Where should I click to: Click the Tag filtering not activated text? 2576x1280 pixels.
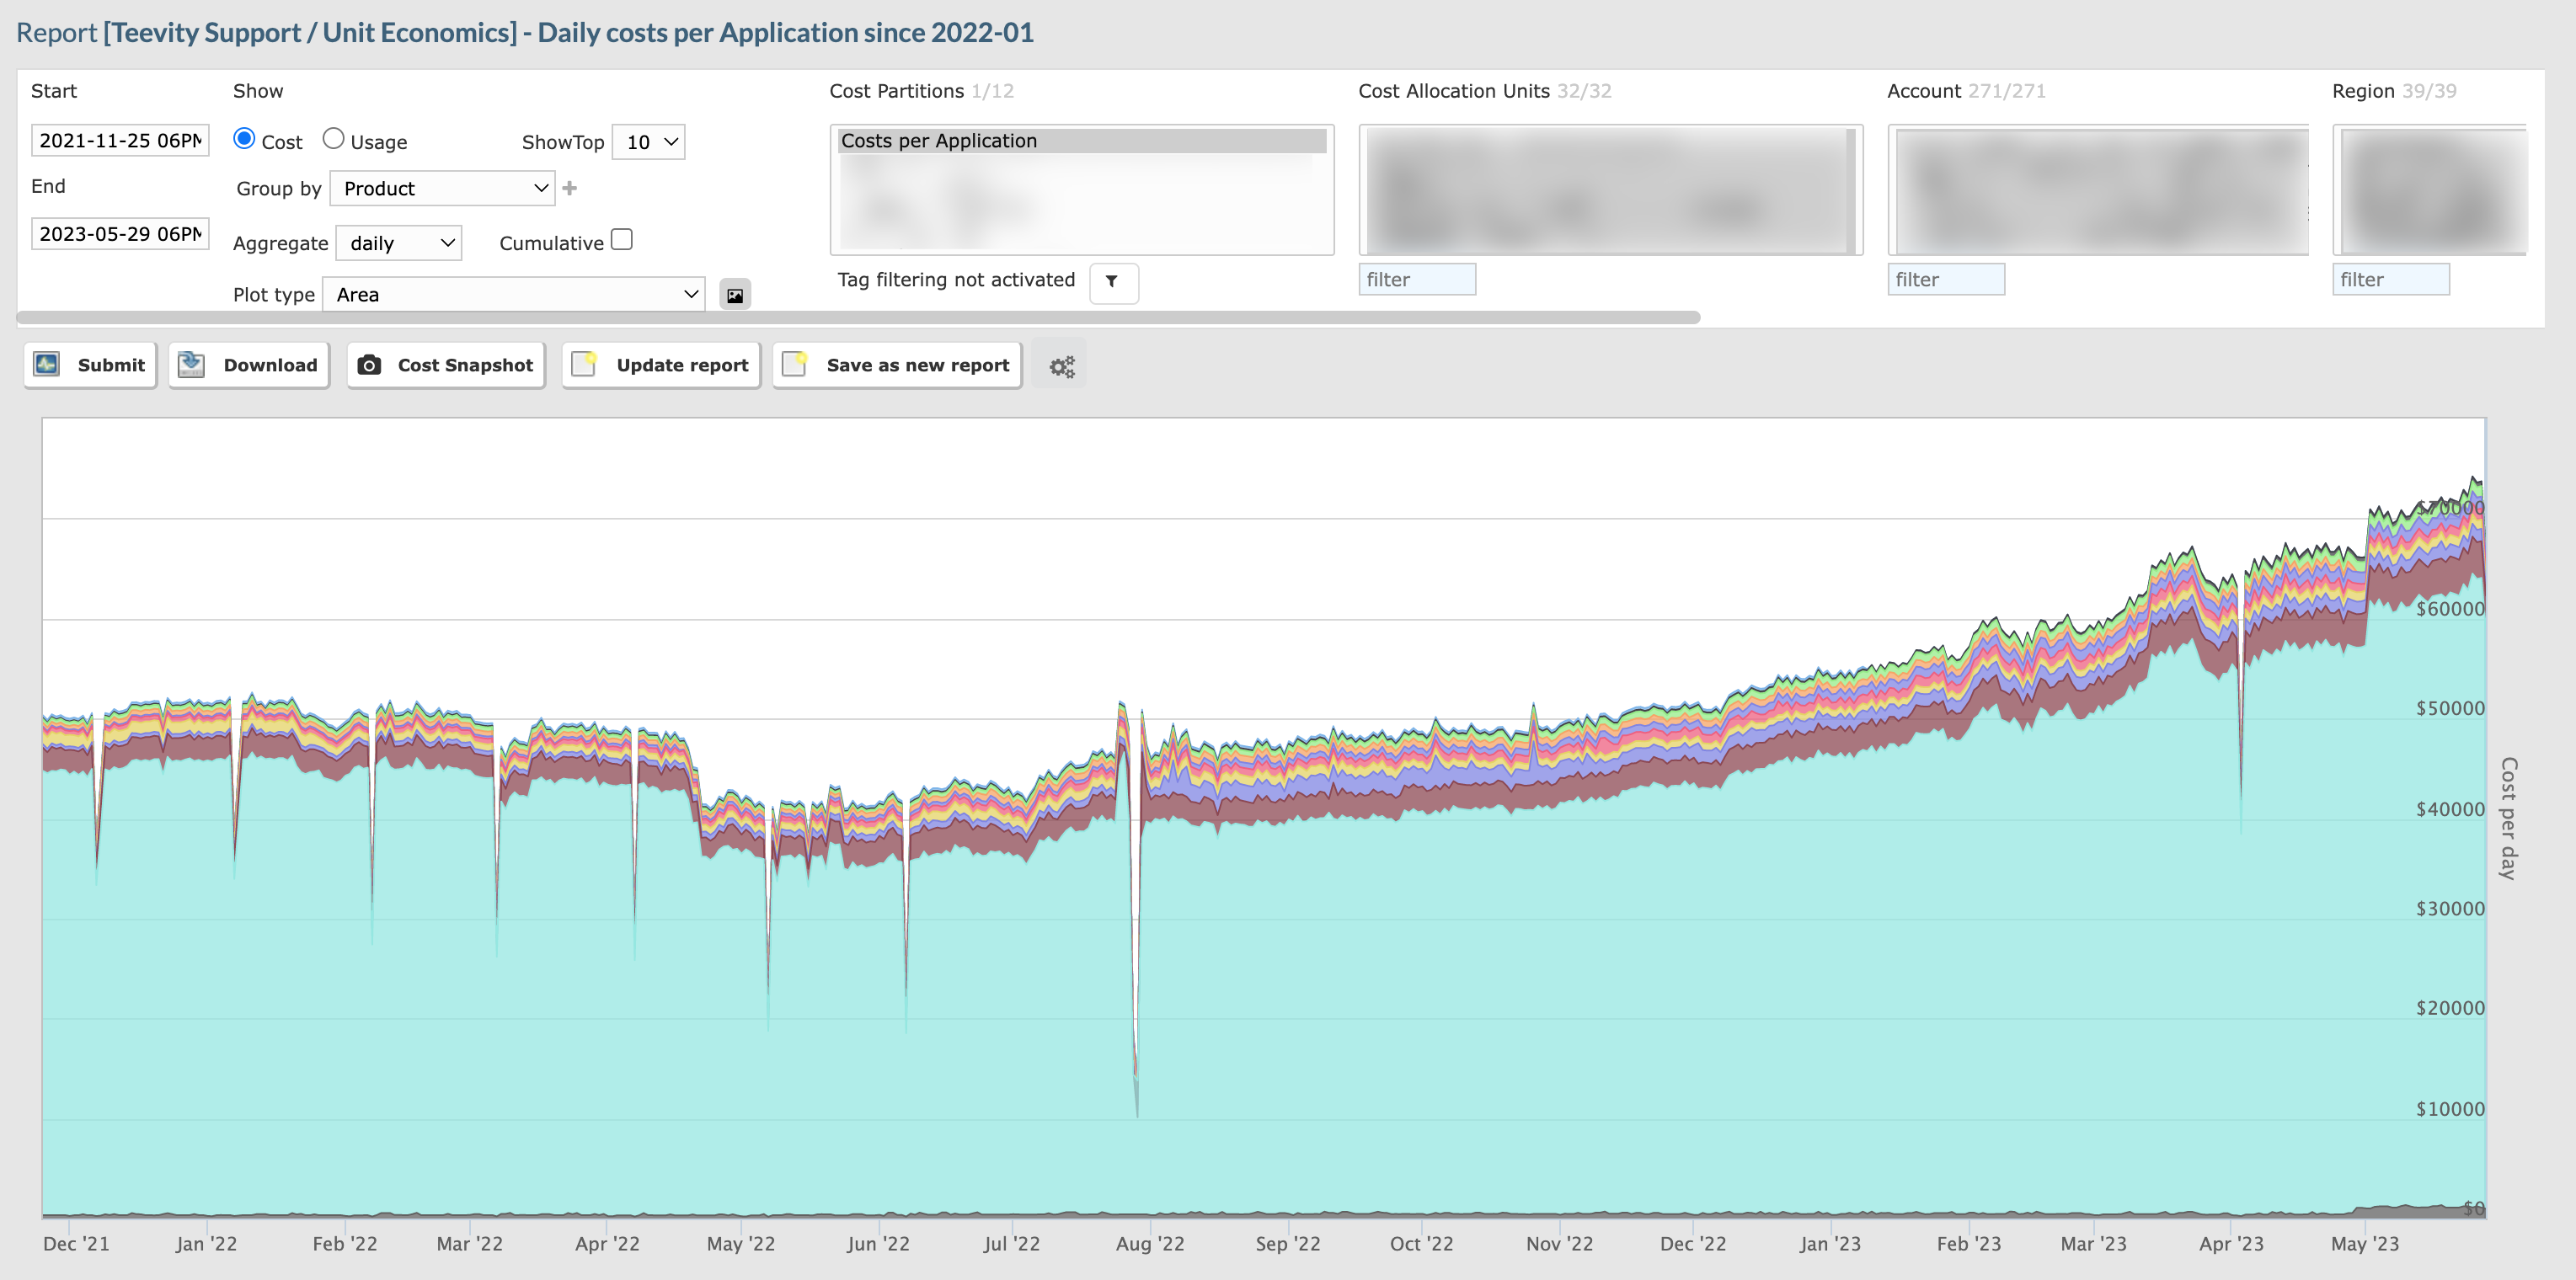click(x=956, y=280)
